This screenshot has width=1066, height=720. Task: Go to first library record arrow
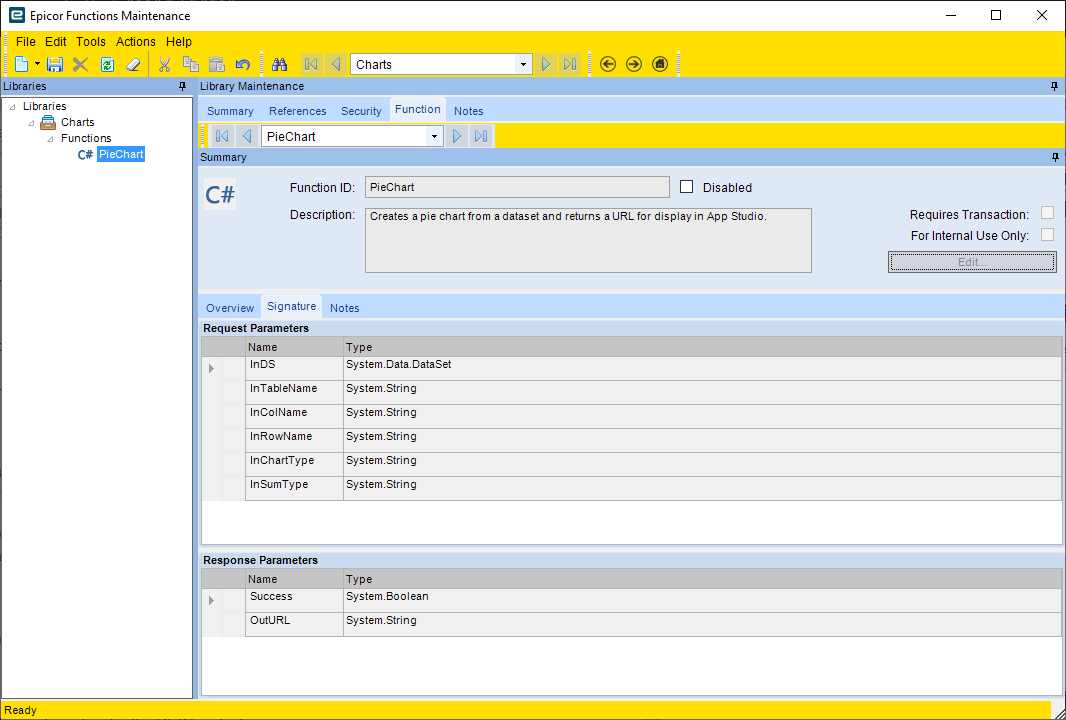[x=311, y=65]
